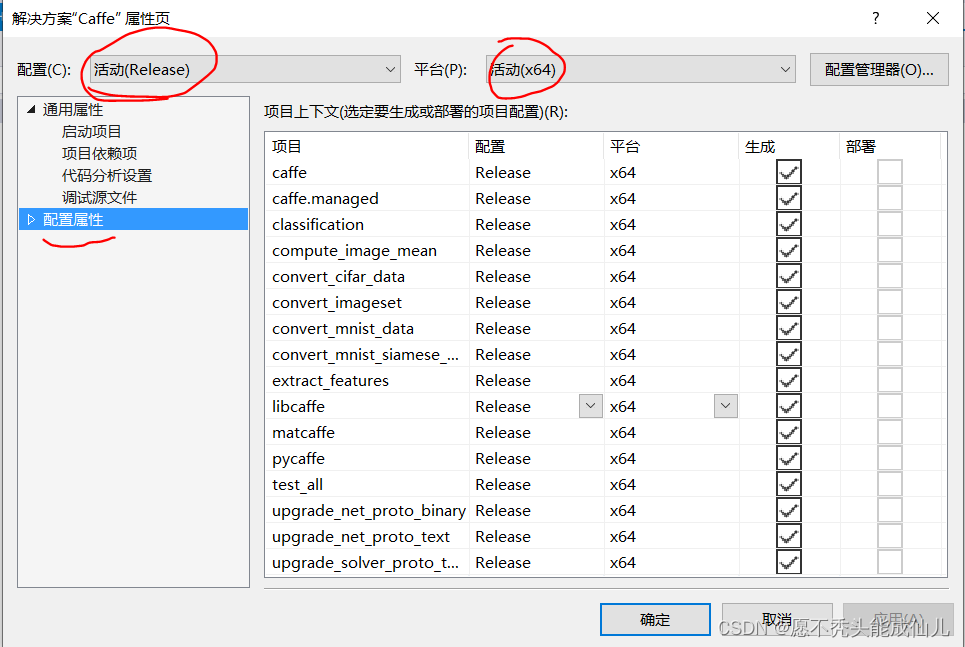The width and height of the screenshot is (965, 647).
Task: Open the 平台(P) x64 dropdown
Action: (x=640, y=70)
